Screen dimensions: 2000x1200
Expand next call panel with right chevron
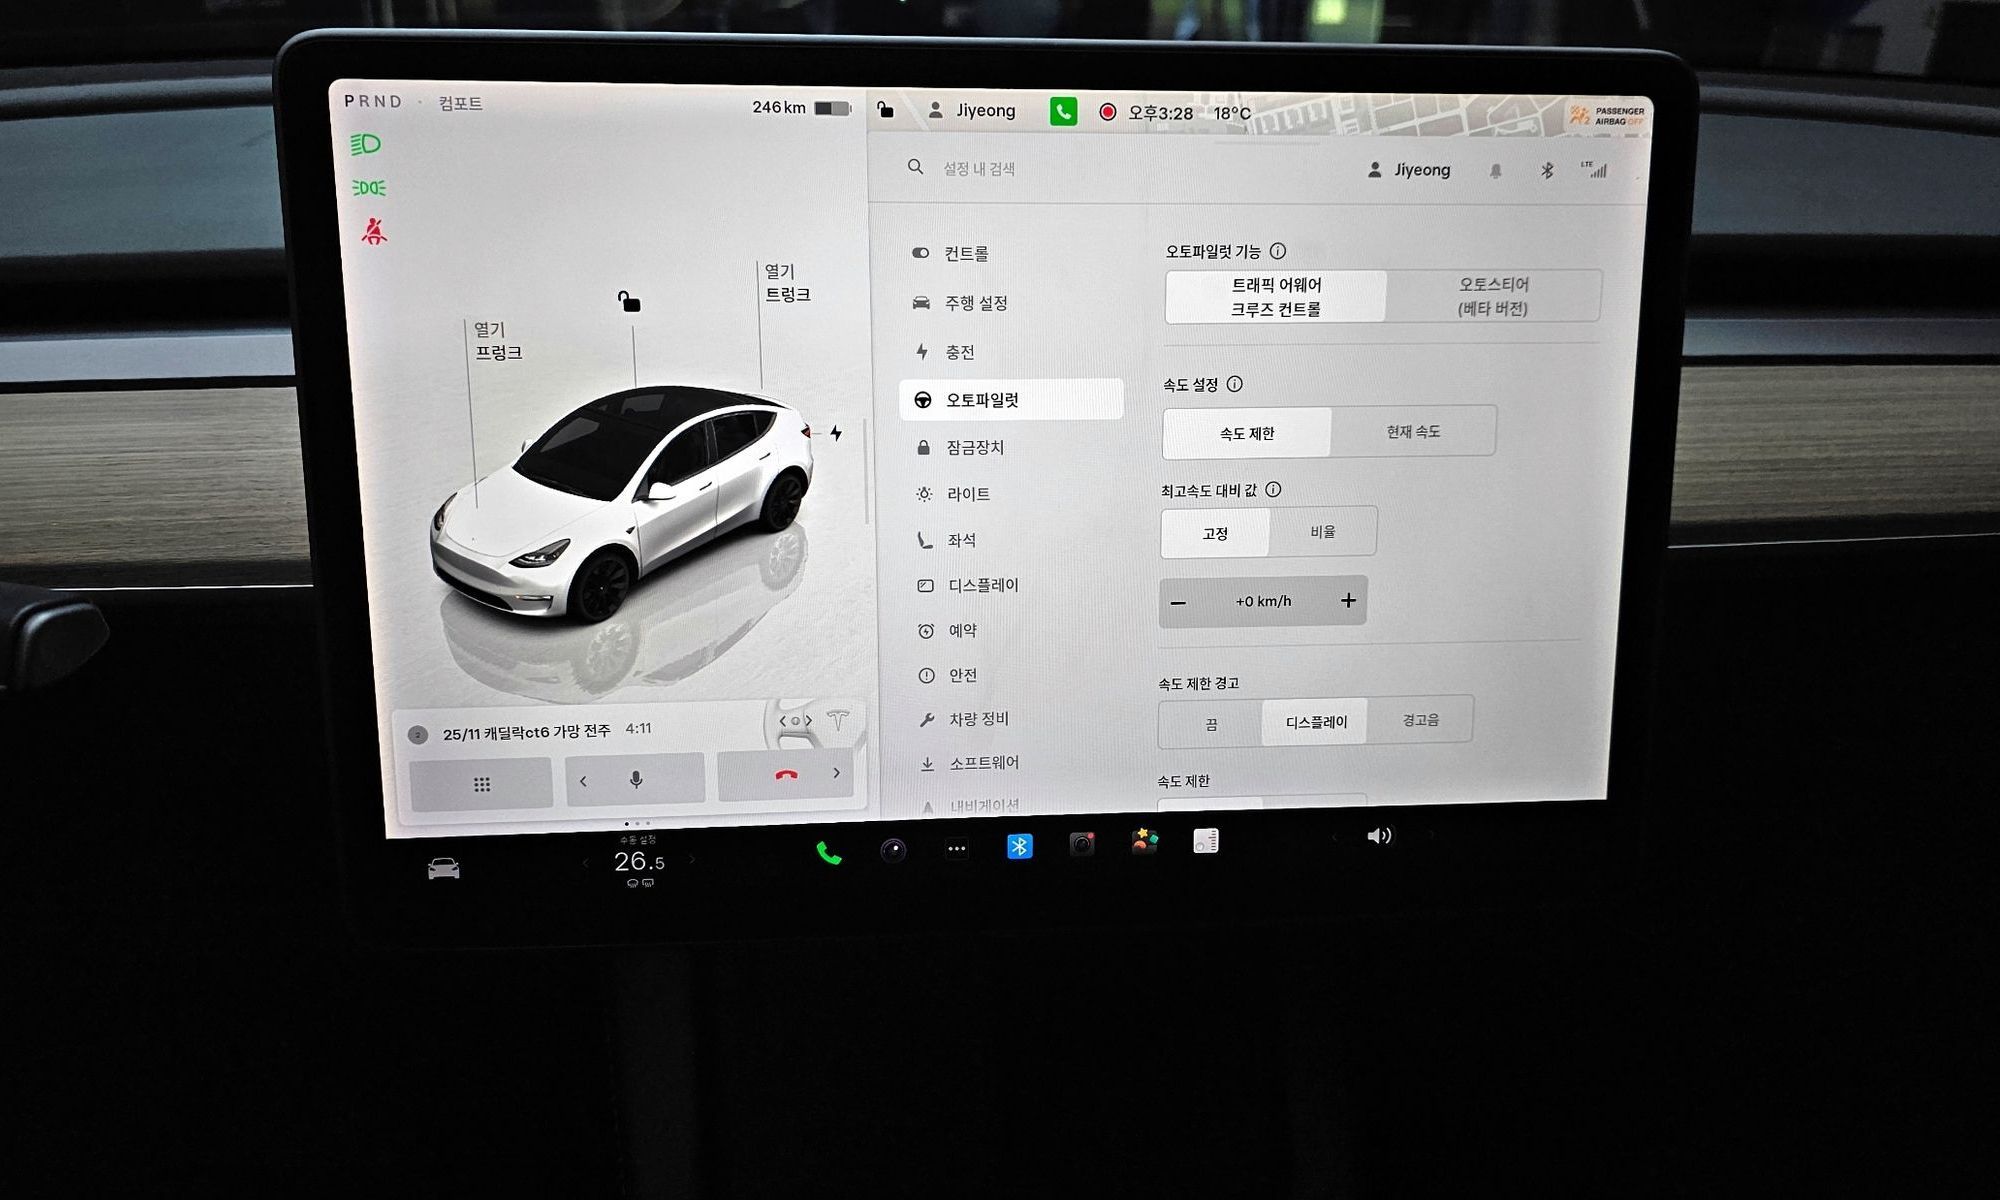[837, 773]
